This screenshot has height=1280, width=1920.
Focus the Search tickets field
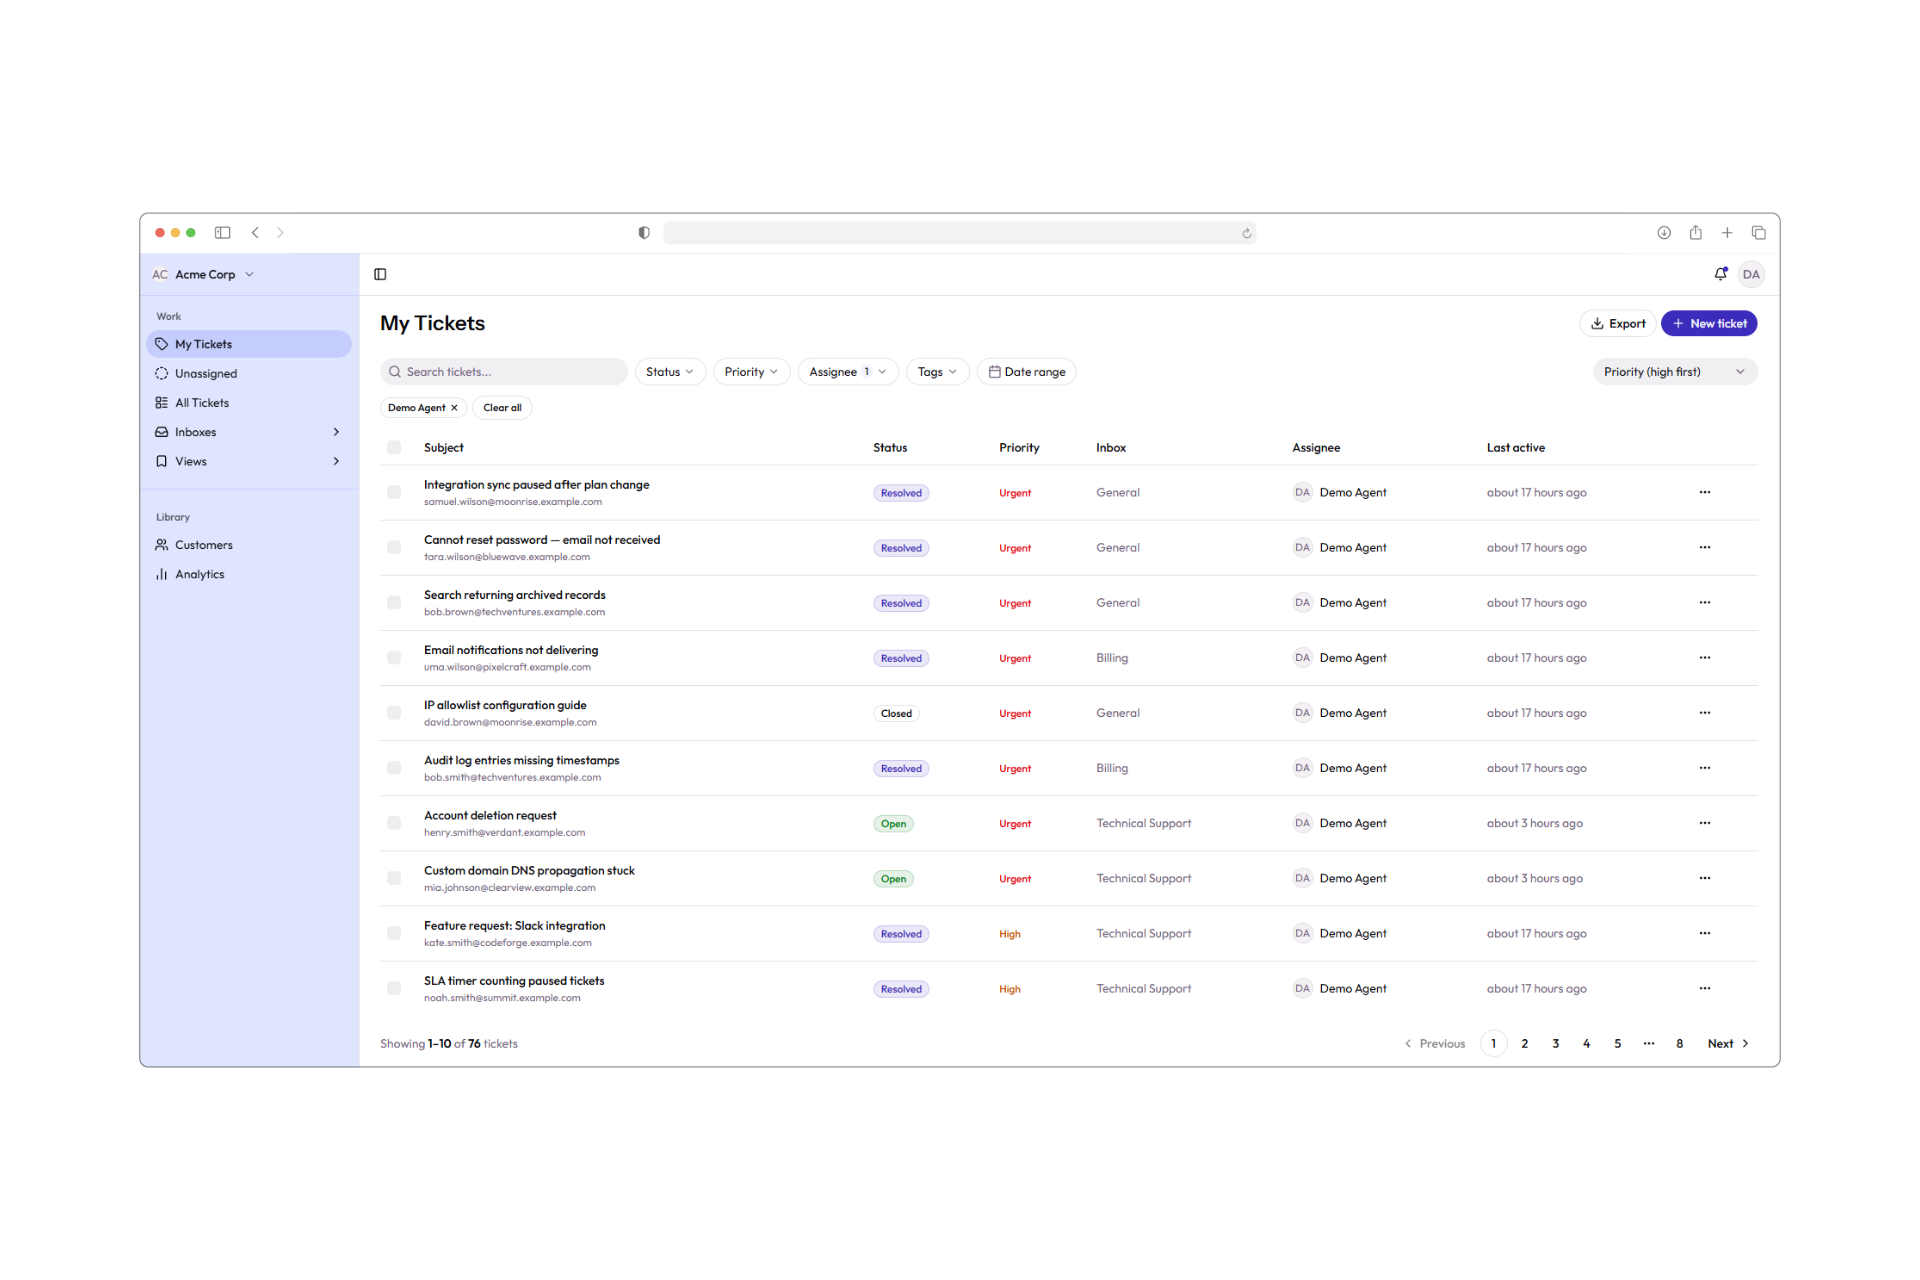pyautogui.click(x=504, y=372)
